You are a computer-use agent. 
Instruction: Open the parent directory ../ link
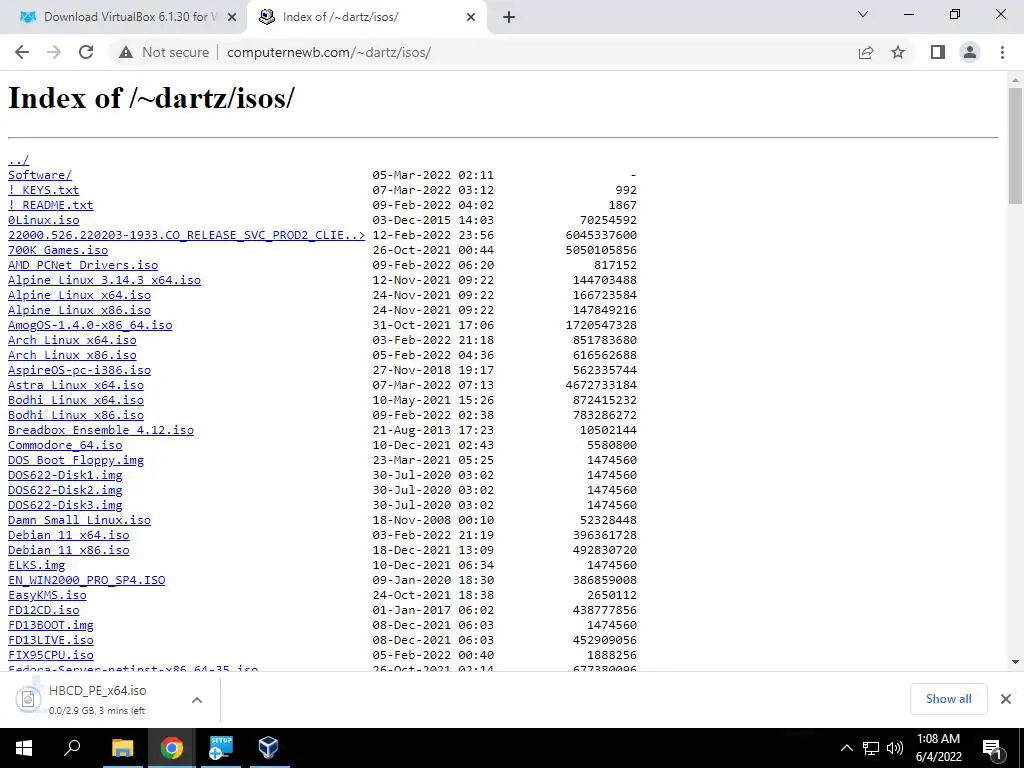pos(18,160)
